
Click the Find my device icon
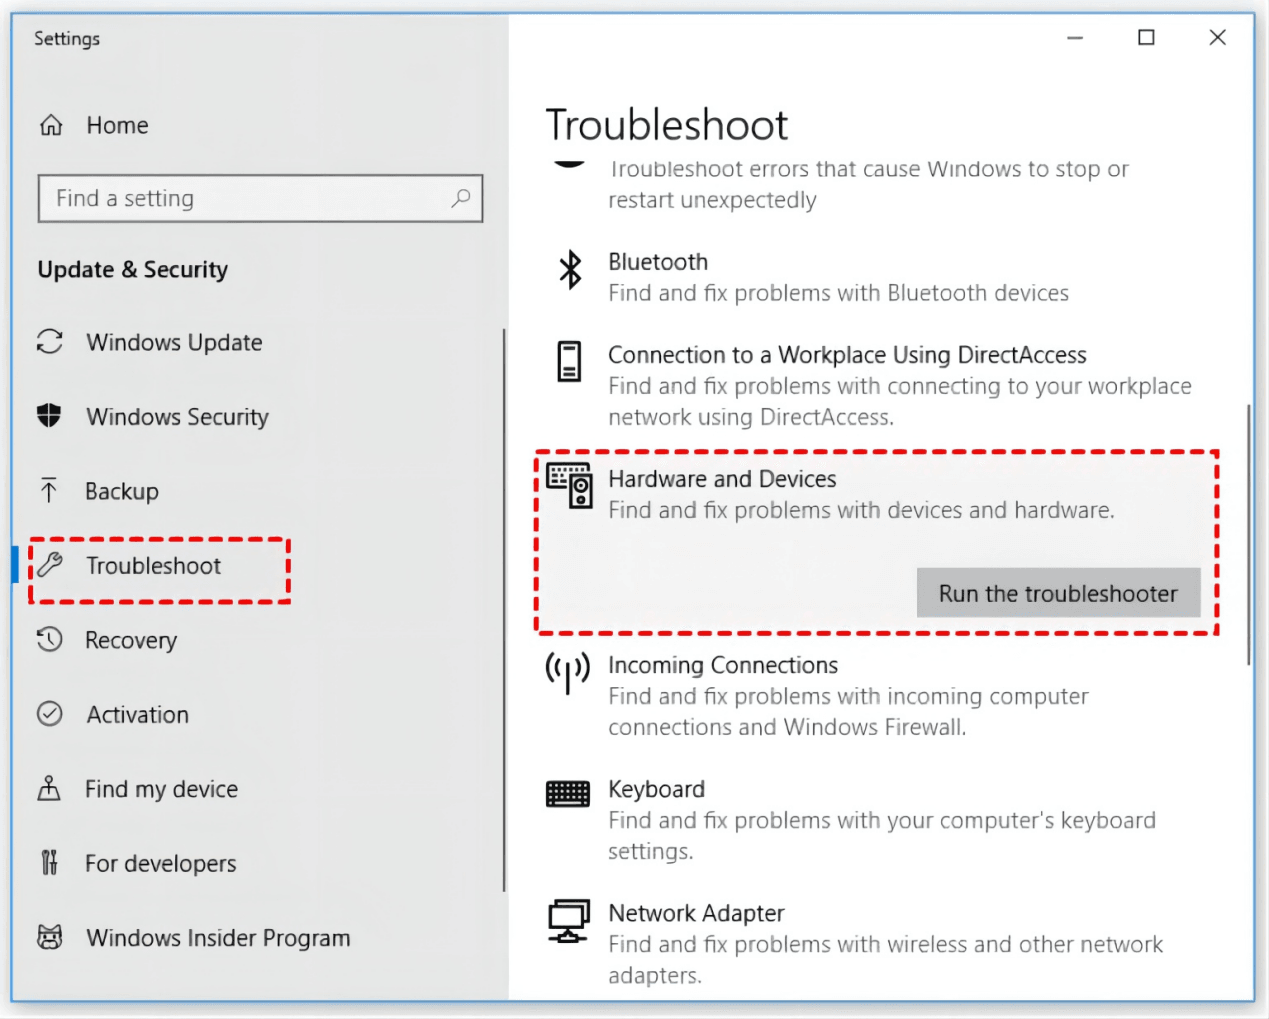(49, 788)
